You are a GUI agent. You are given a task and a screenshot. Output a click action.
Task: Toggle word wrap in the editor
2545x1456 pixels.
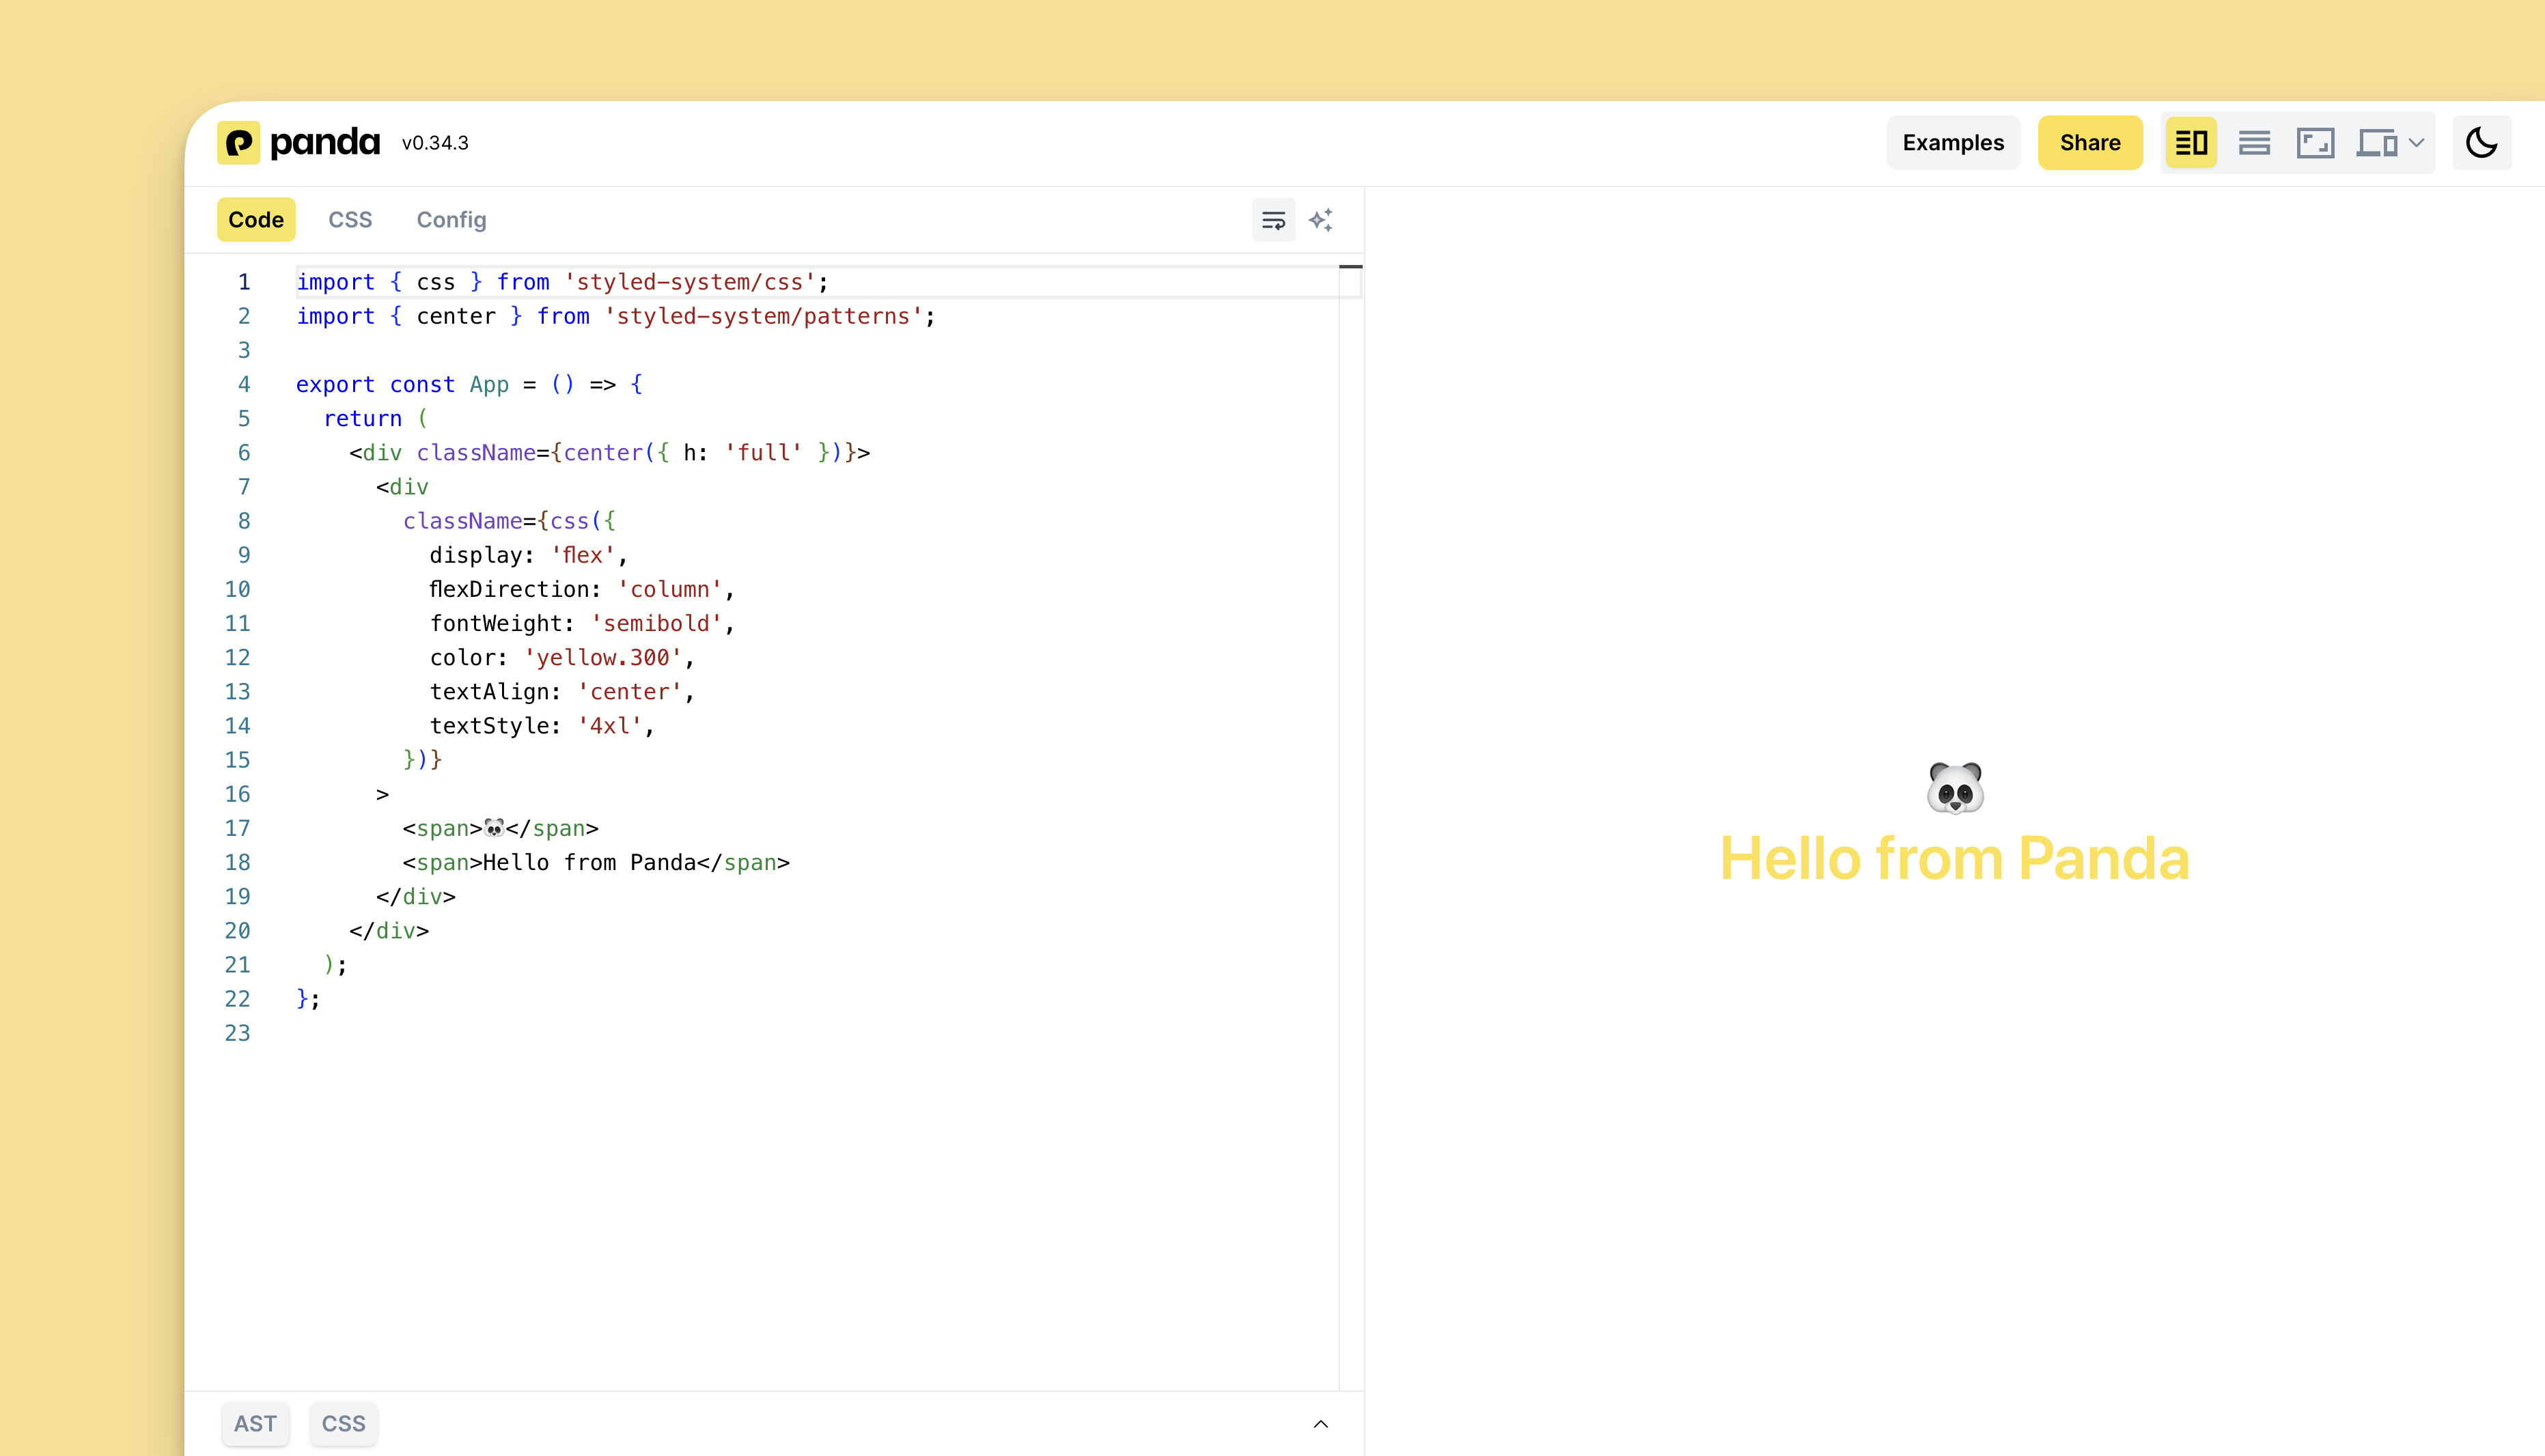[x=1273, y=220]
